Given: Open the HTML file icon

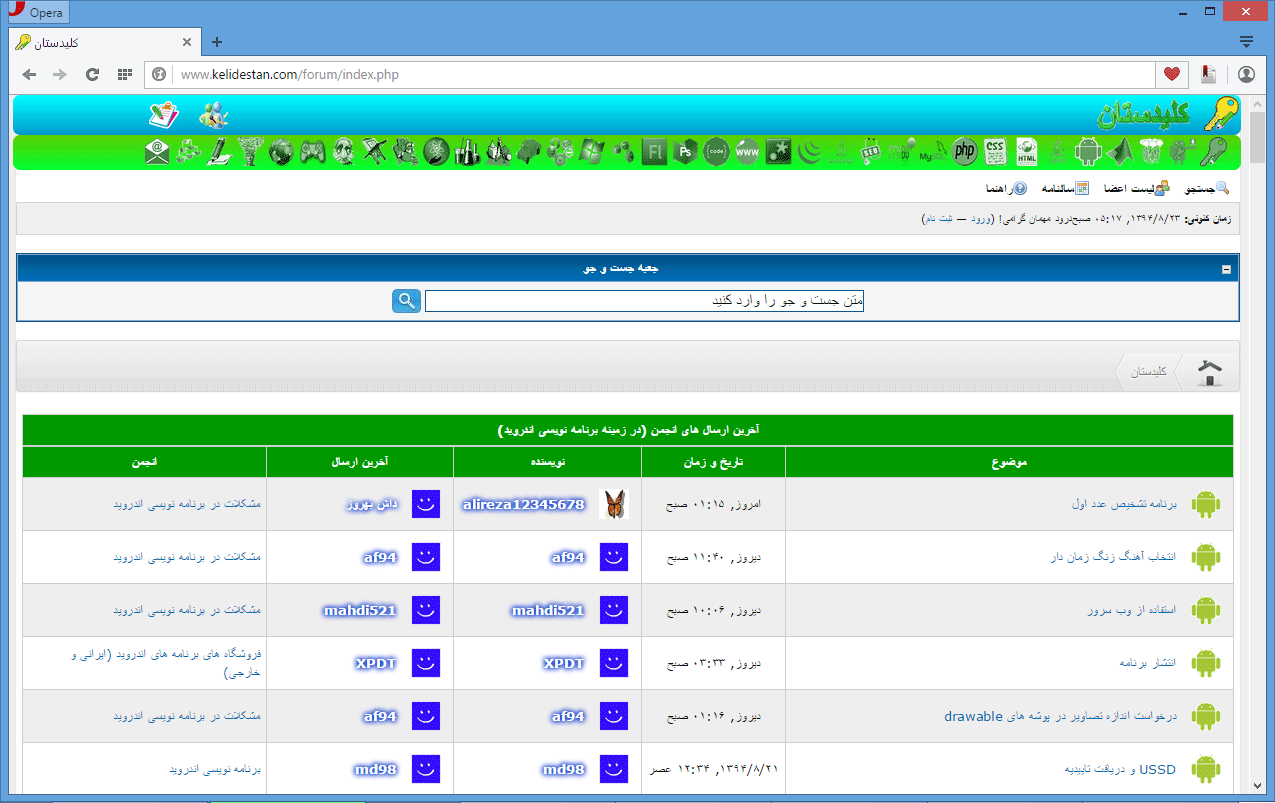Looking at the screenshot, I should [x=1027, y=151].
